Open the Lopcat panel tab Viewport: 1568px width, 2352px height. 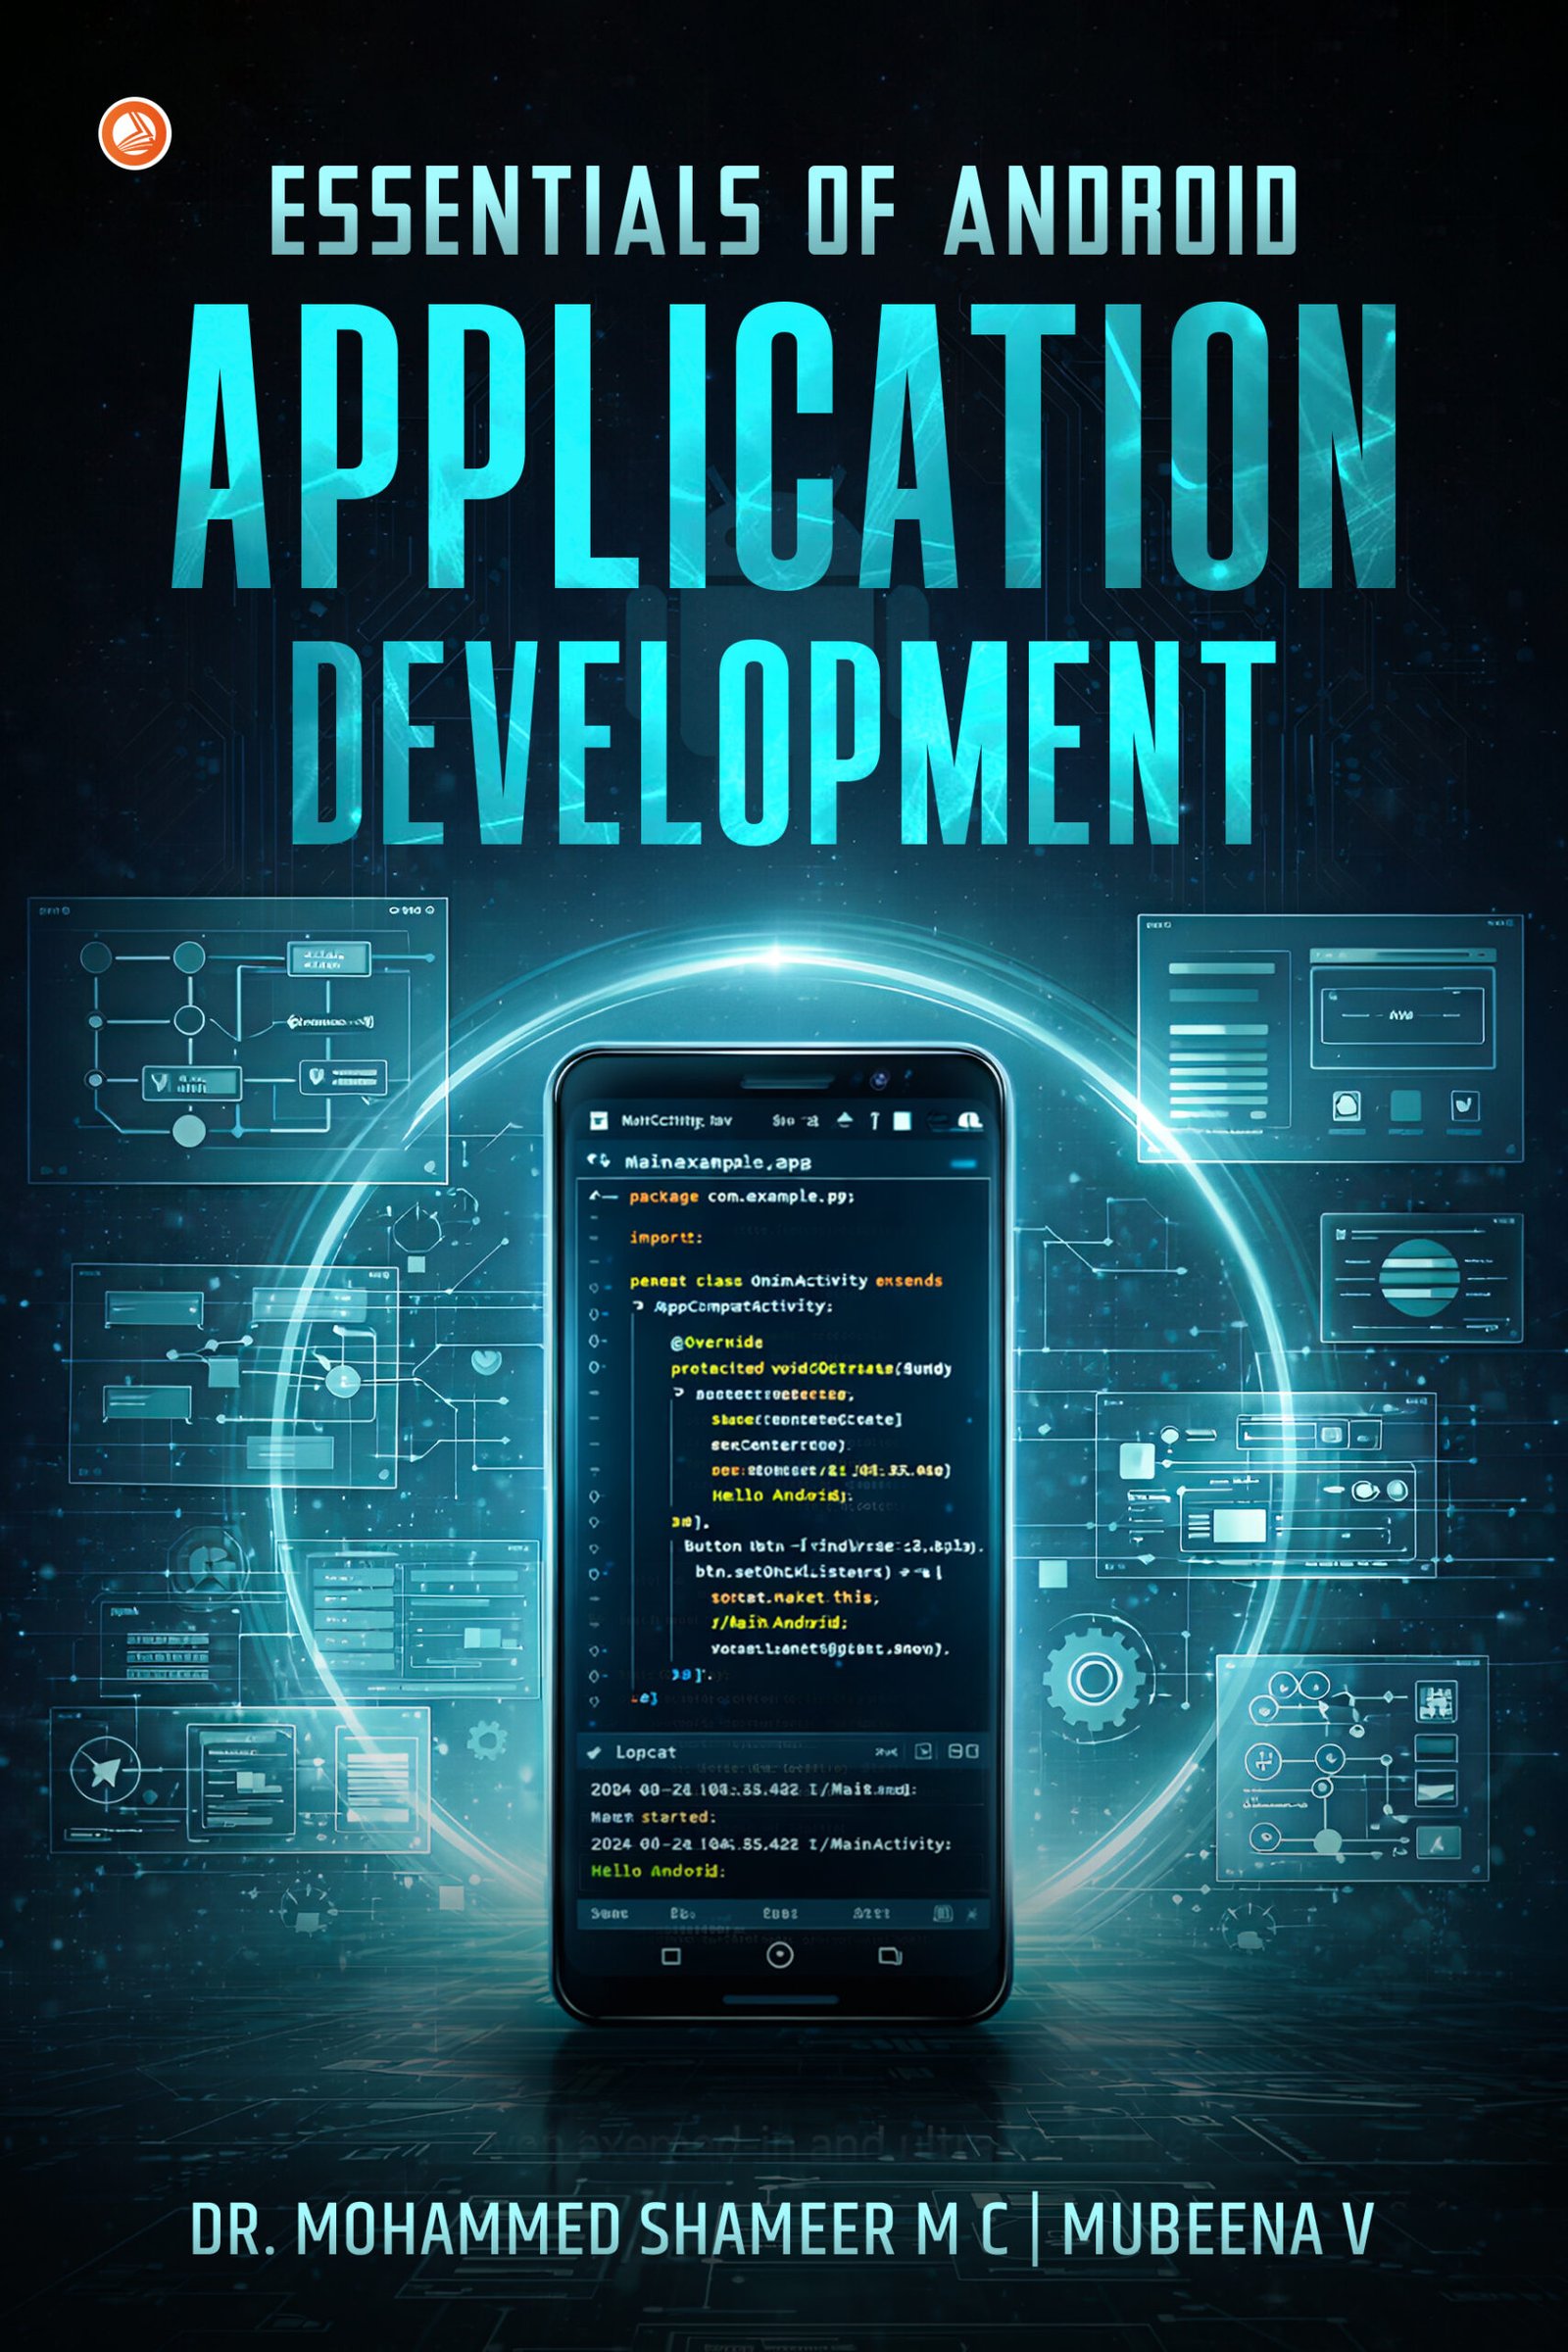tap(645, 1752)
